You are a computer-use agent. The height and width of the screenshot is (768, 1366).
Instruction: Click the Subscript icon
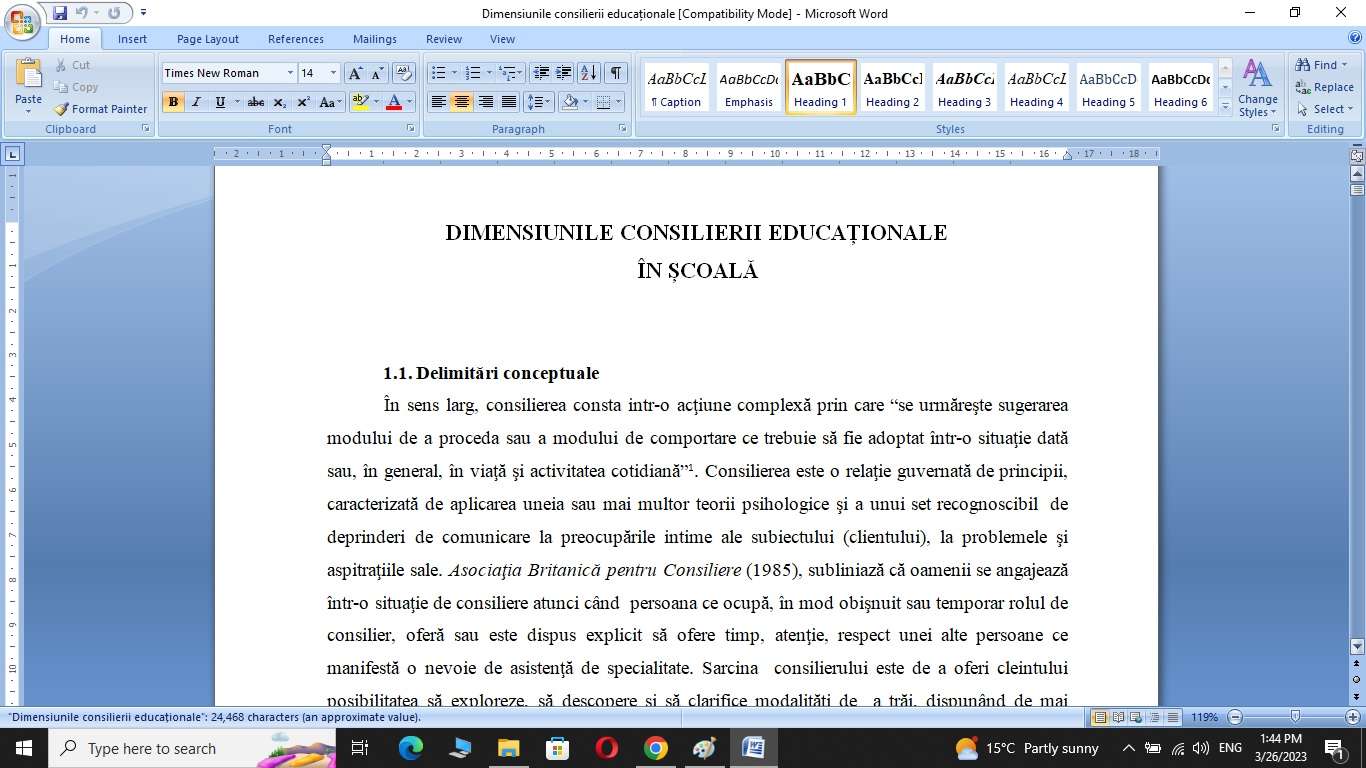[x=280, y=102]
